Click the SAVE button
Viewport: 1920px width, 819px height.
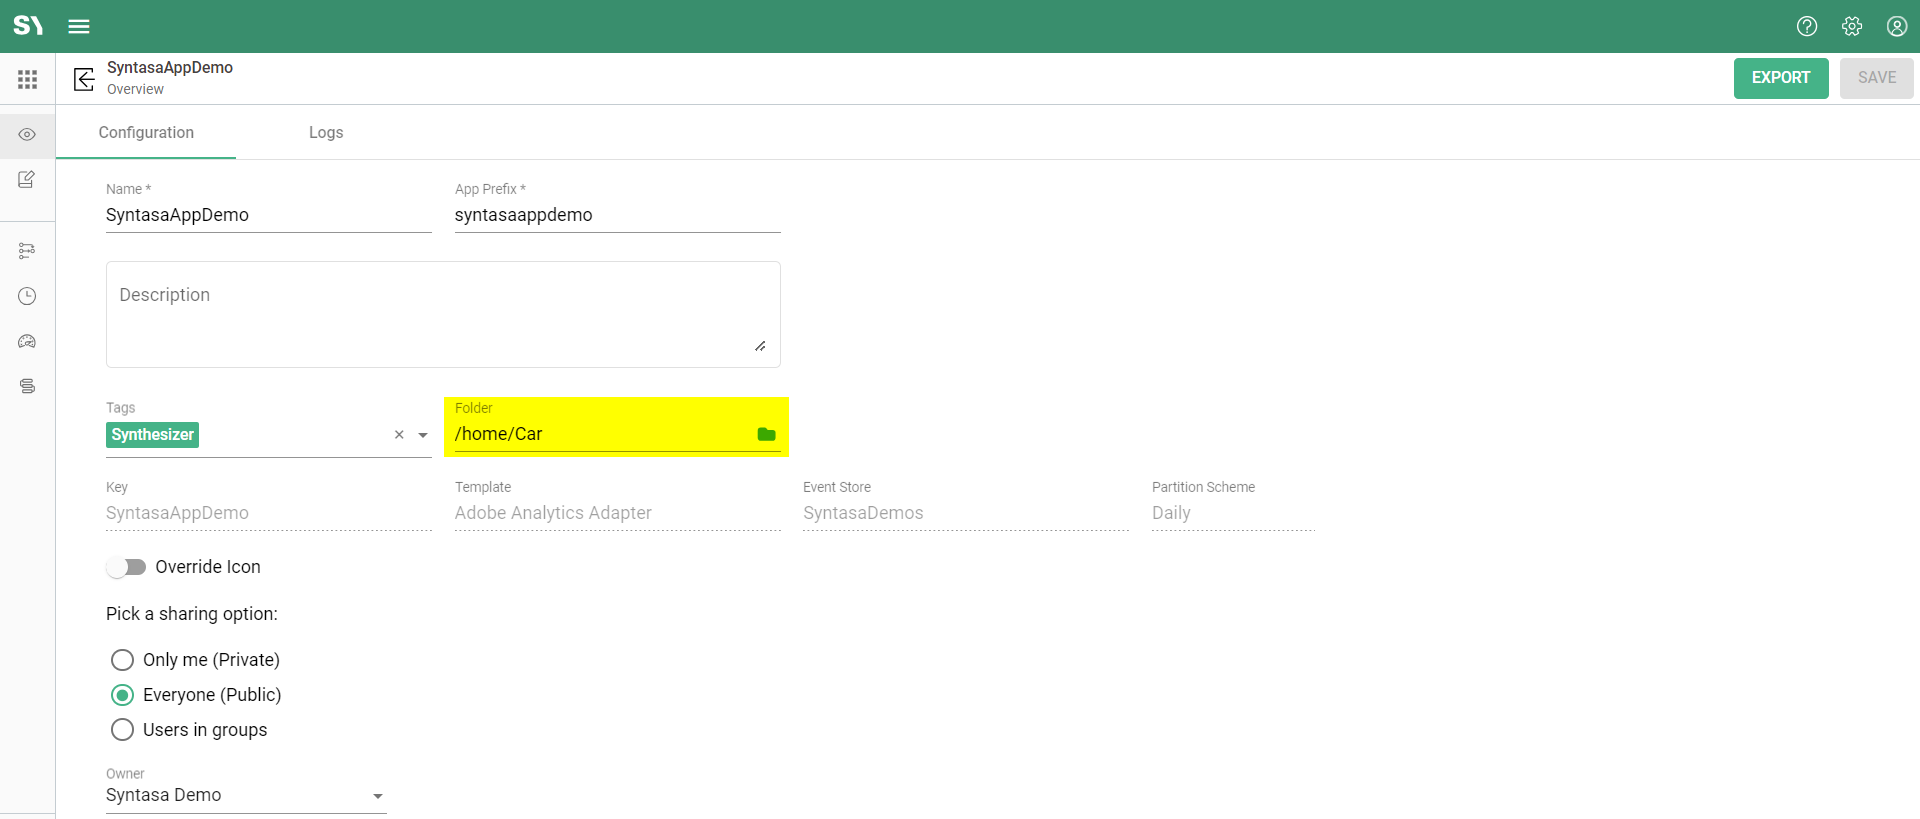(x=1876, y=78)
